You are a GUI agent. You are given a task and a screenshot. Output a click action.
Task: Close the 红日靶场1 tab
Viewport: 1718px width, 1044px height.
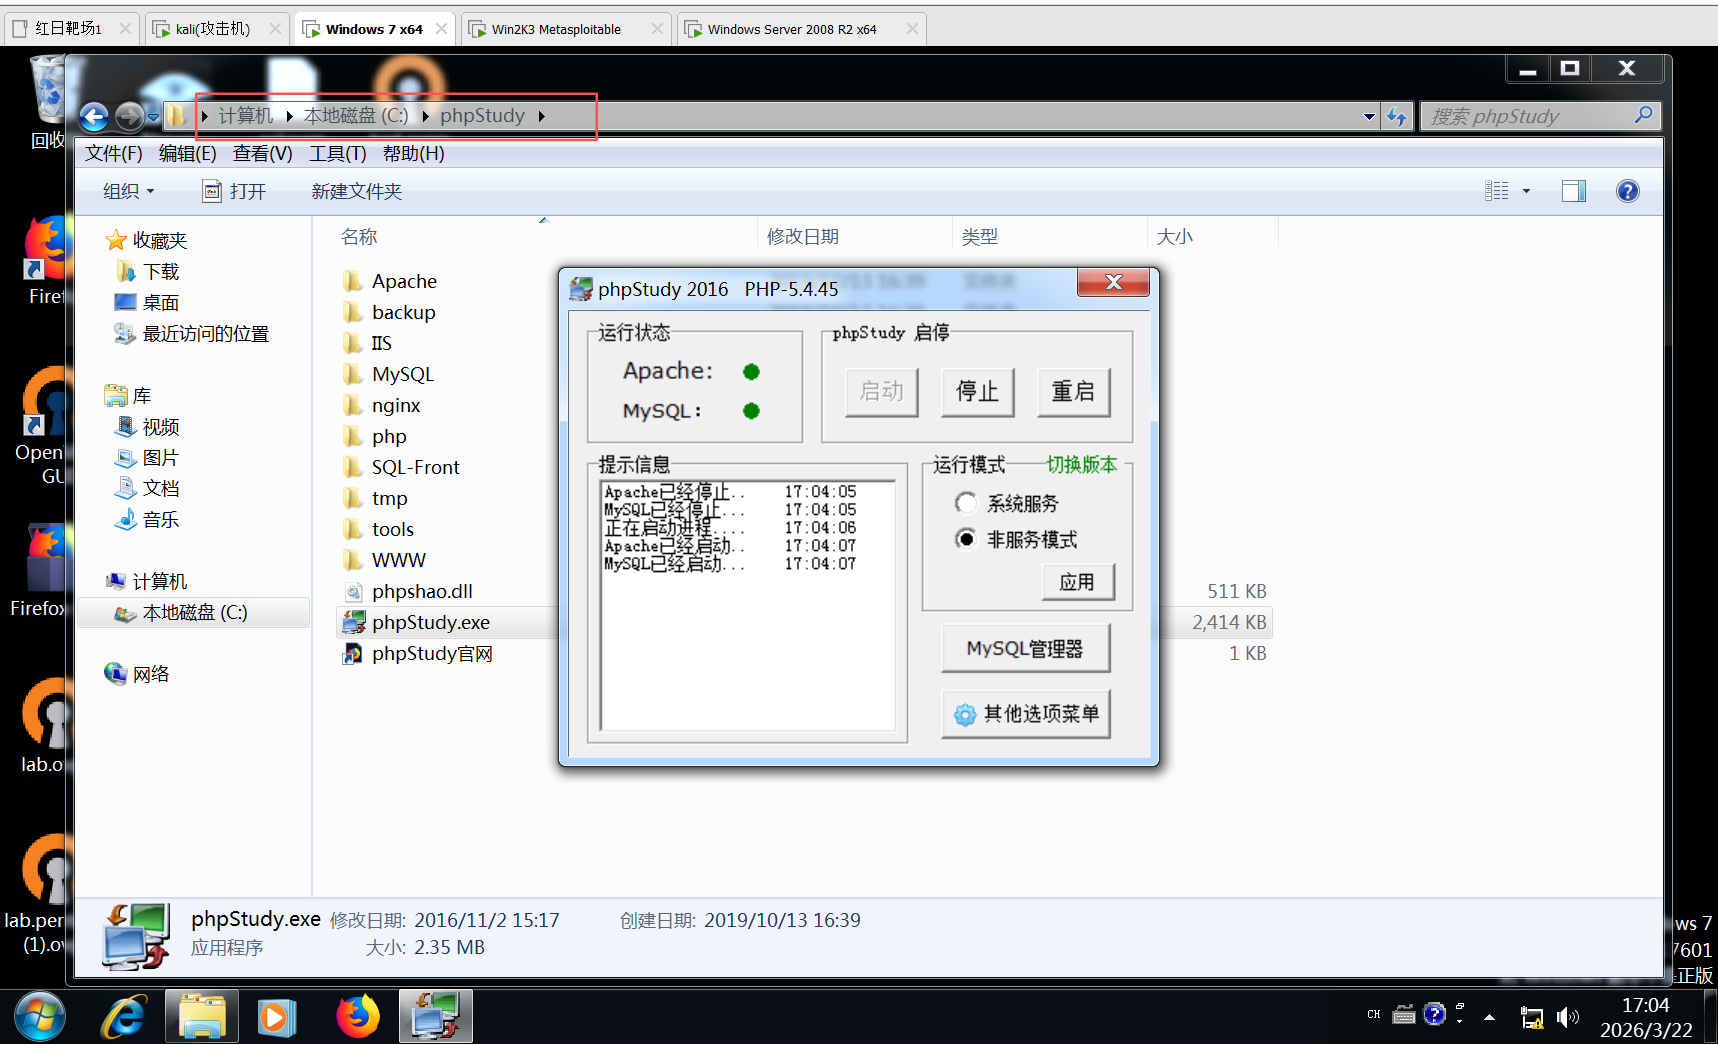click(x=125, y=29)
